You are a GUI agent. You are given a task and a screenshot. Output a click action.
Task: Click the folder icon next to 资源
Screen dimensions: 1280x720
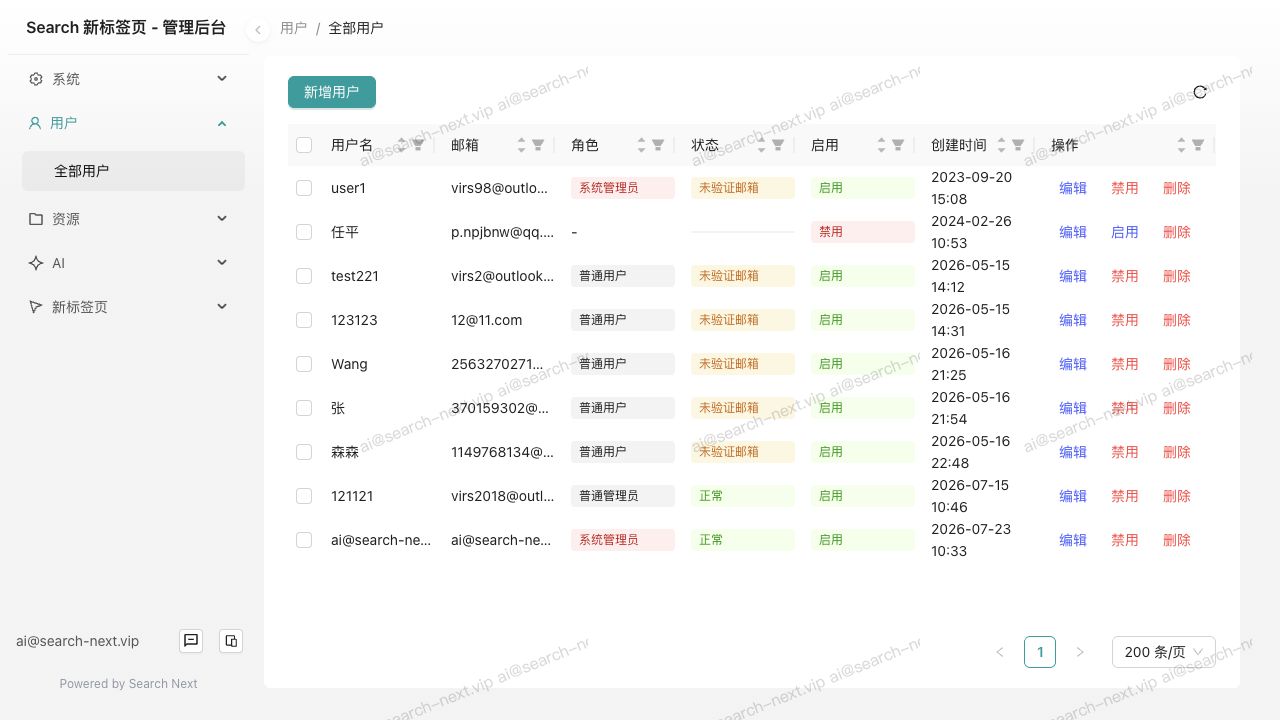point(36,219)
